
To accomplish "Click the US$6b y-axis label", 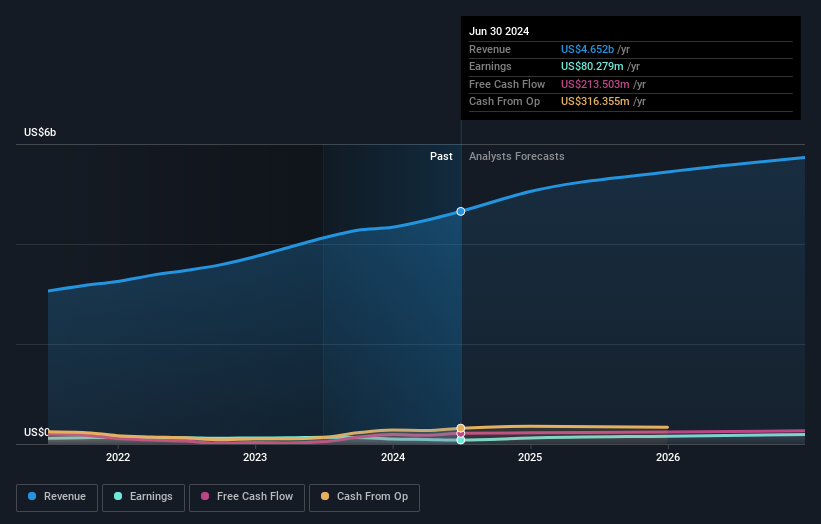I will [x=40, y=132].
